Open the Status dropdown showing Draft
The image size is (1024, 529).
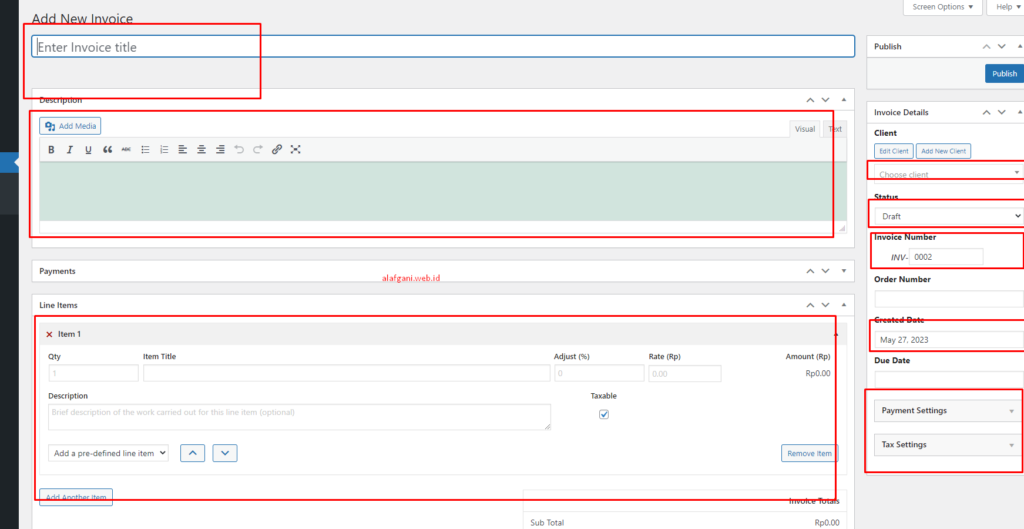[x=947, y=215]
